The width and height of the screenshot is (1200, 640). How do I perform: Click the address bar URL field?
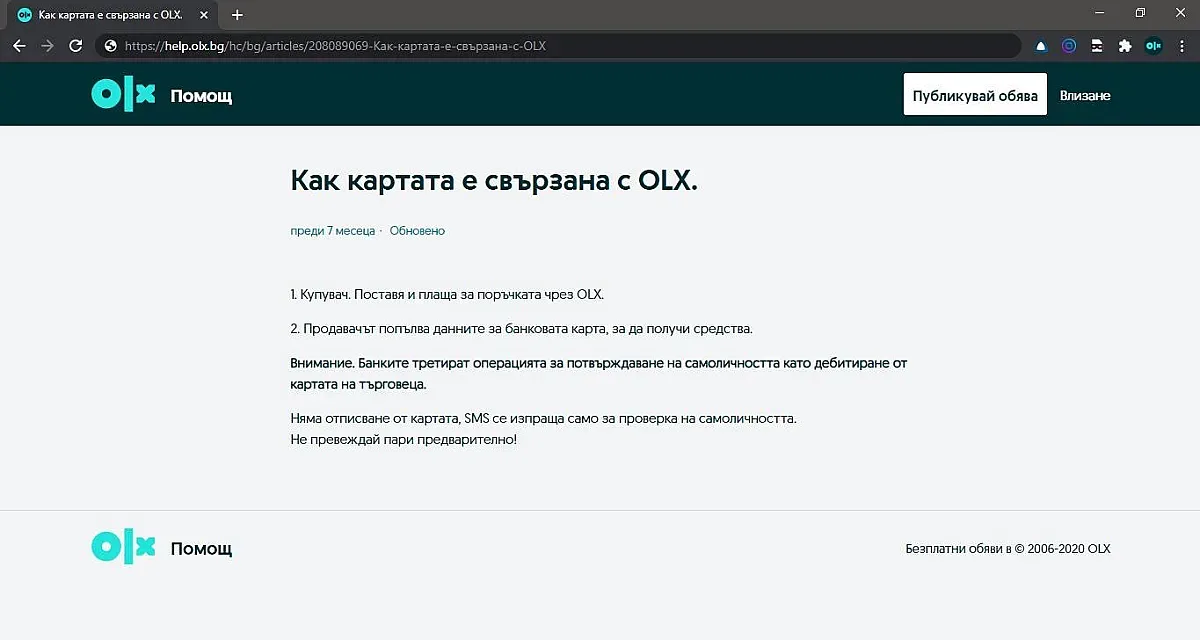[x=560, y=46]
